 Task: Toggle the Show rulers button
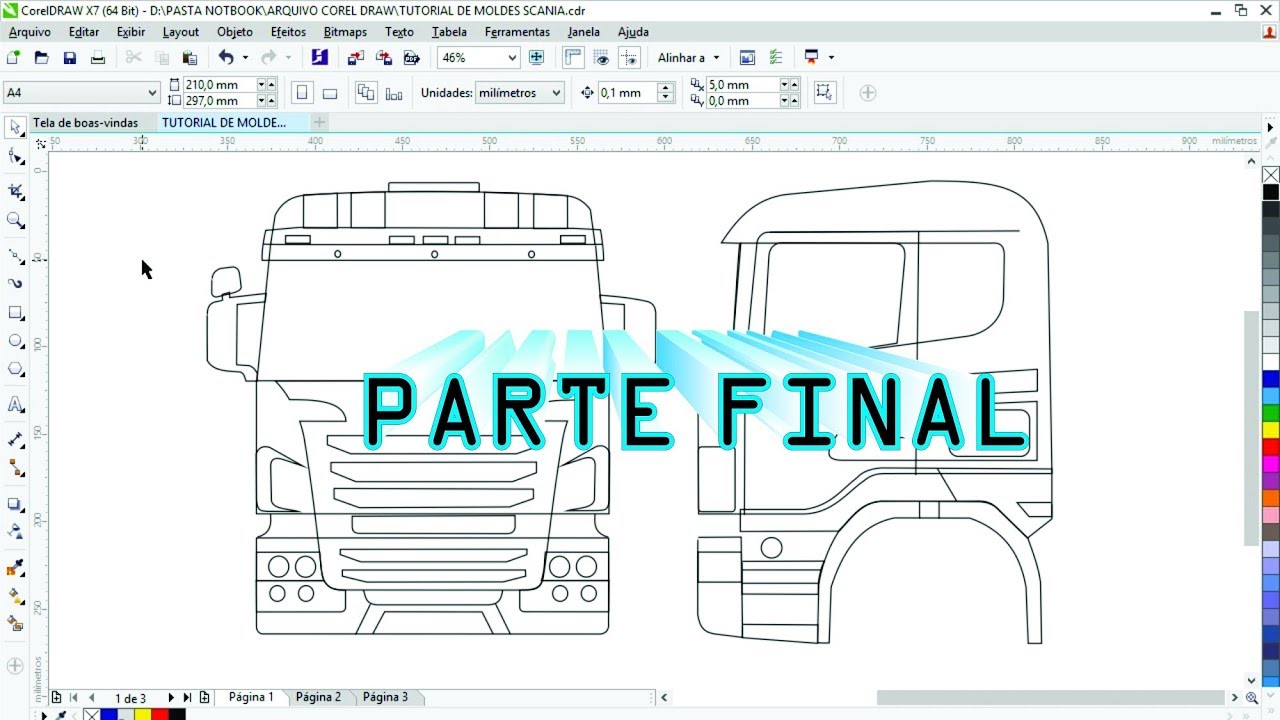[574, 58]
